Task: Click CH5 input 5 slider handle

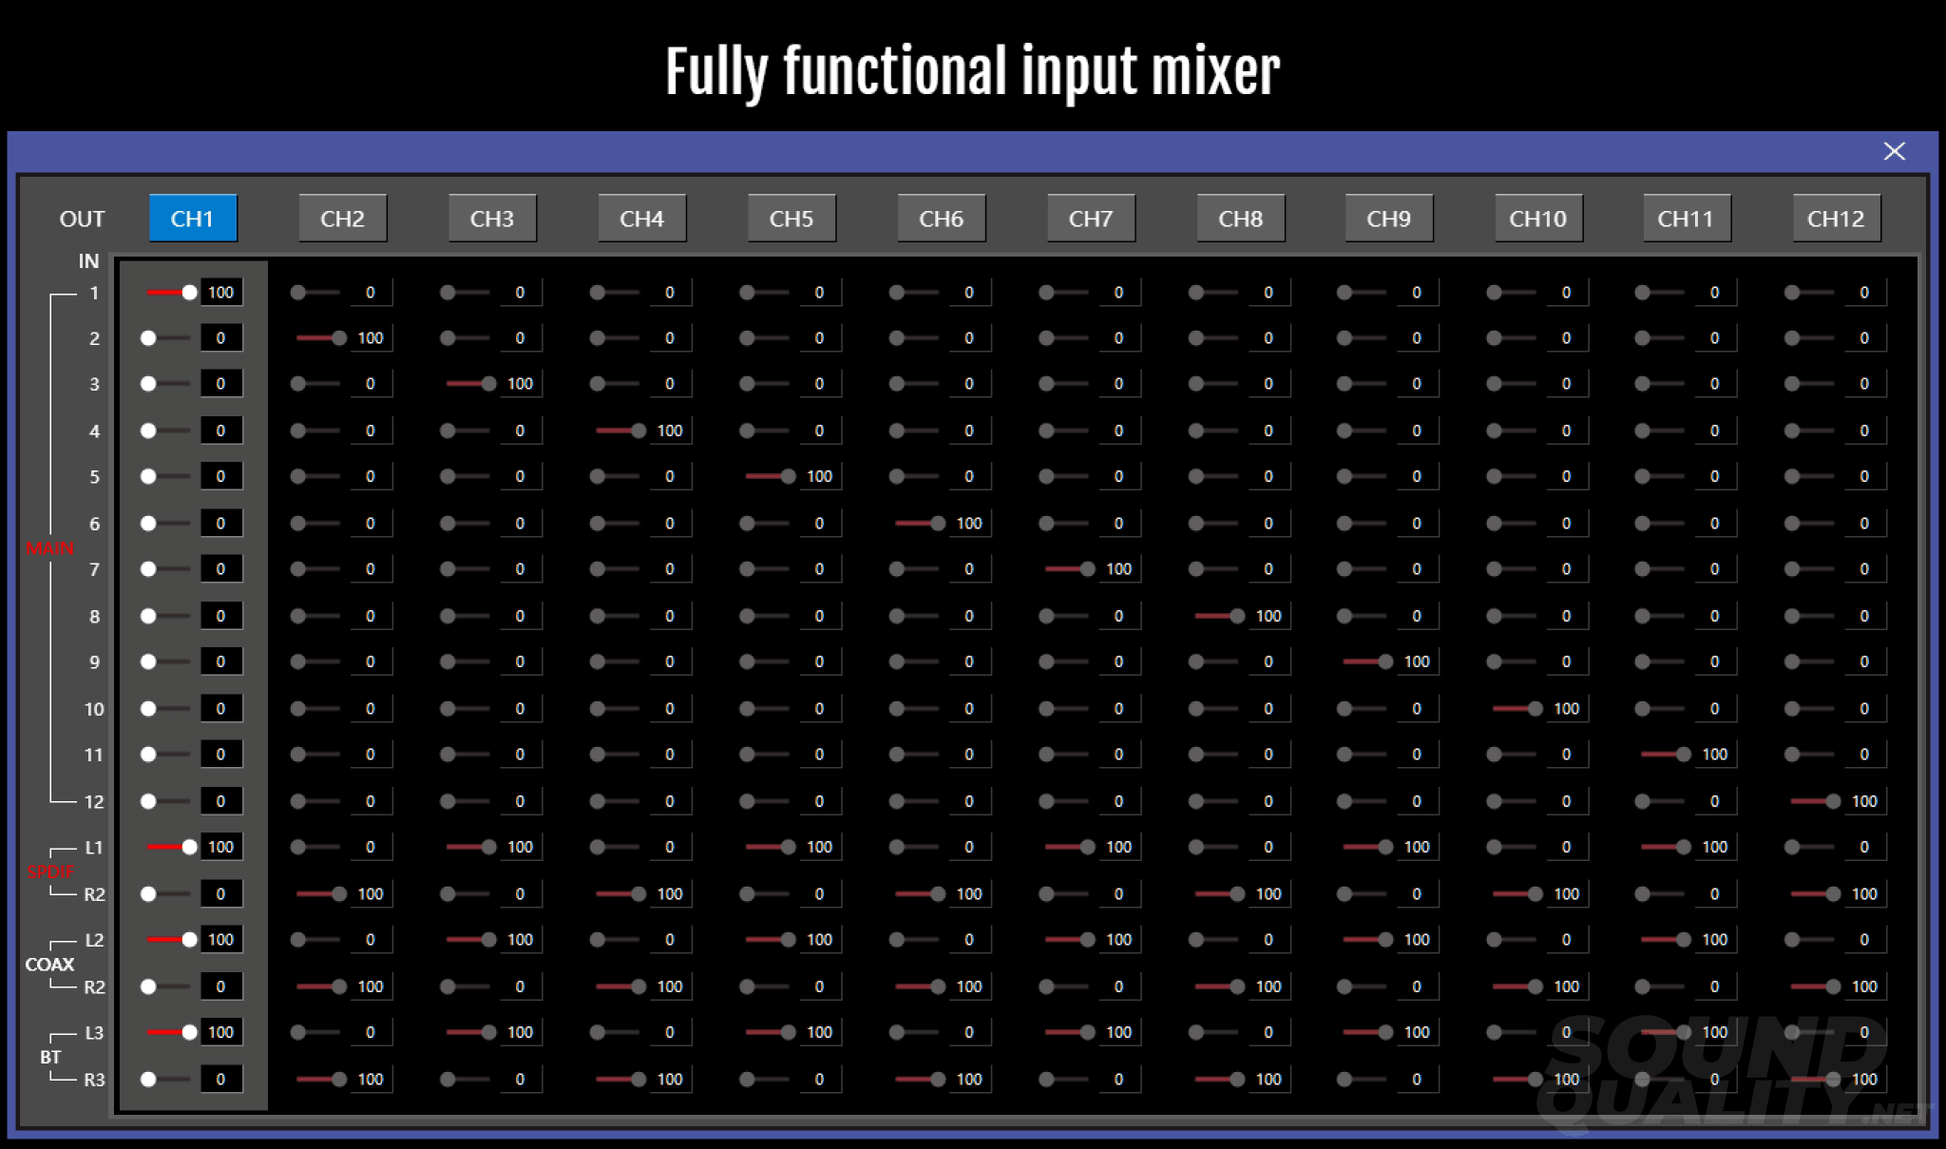Action: (x=788, y=476)
